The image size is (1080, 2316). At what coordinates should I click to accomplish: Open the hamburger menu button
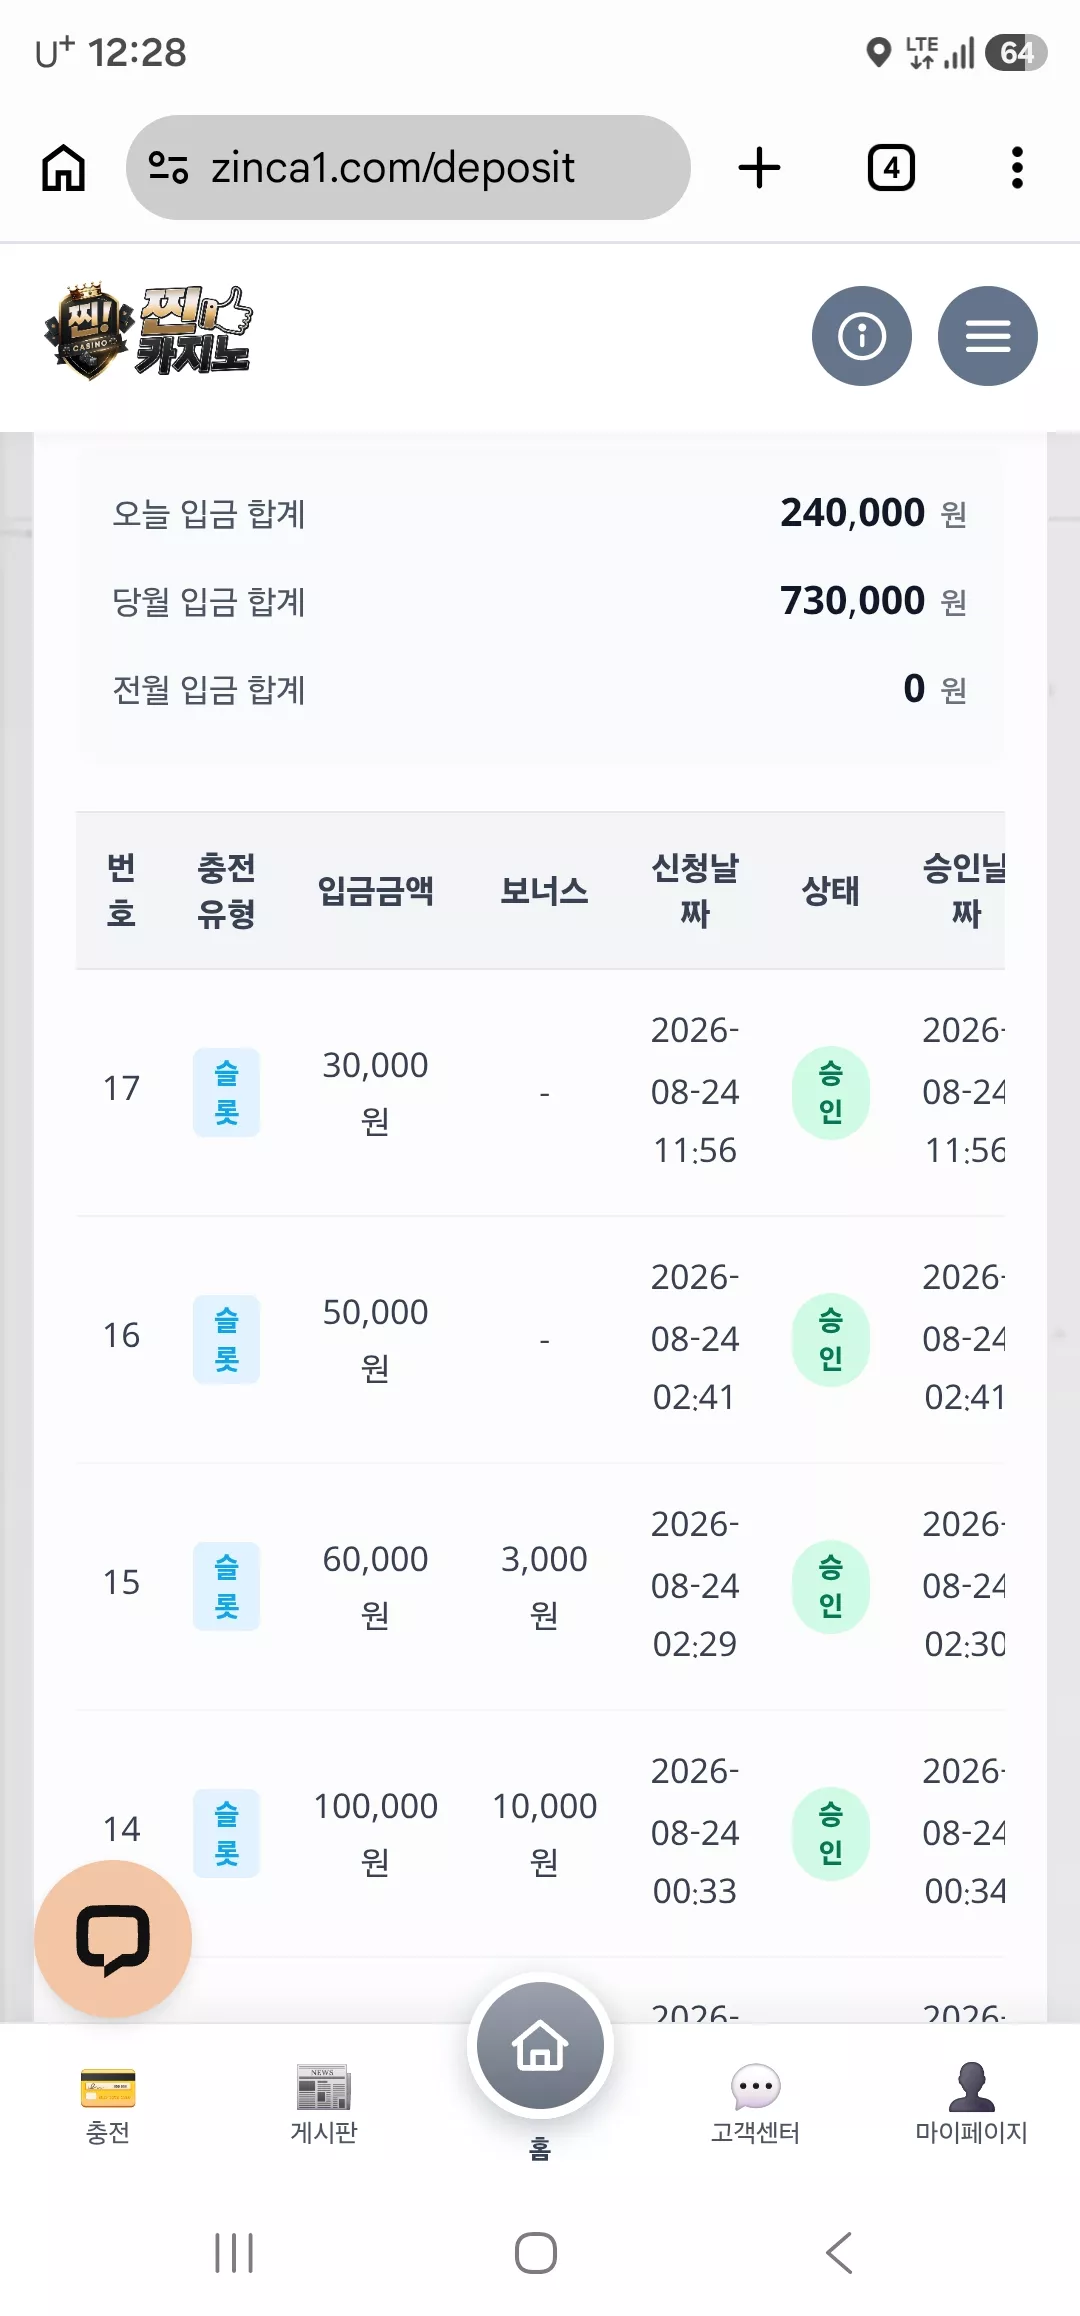pos(988,336)
